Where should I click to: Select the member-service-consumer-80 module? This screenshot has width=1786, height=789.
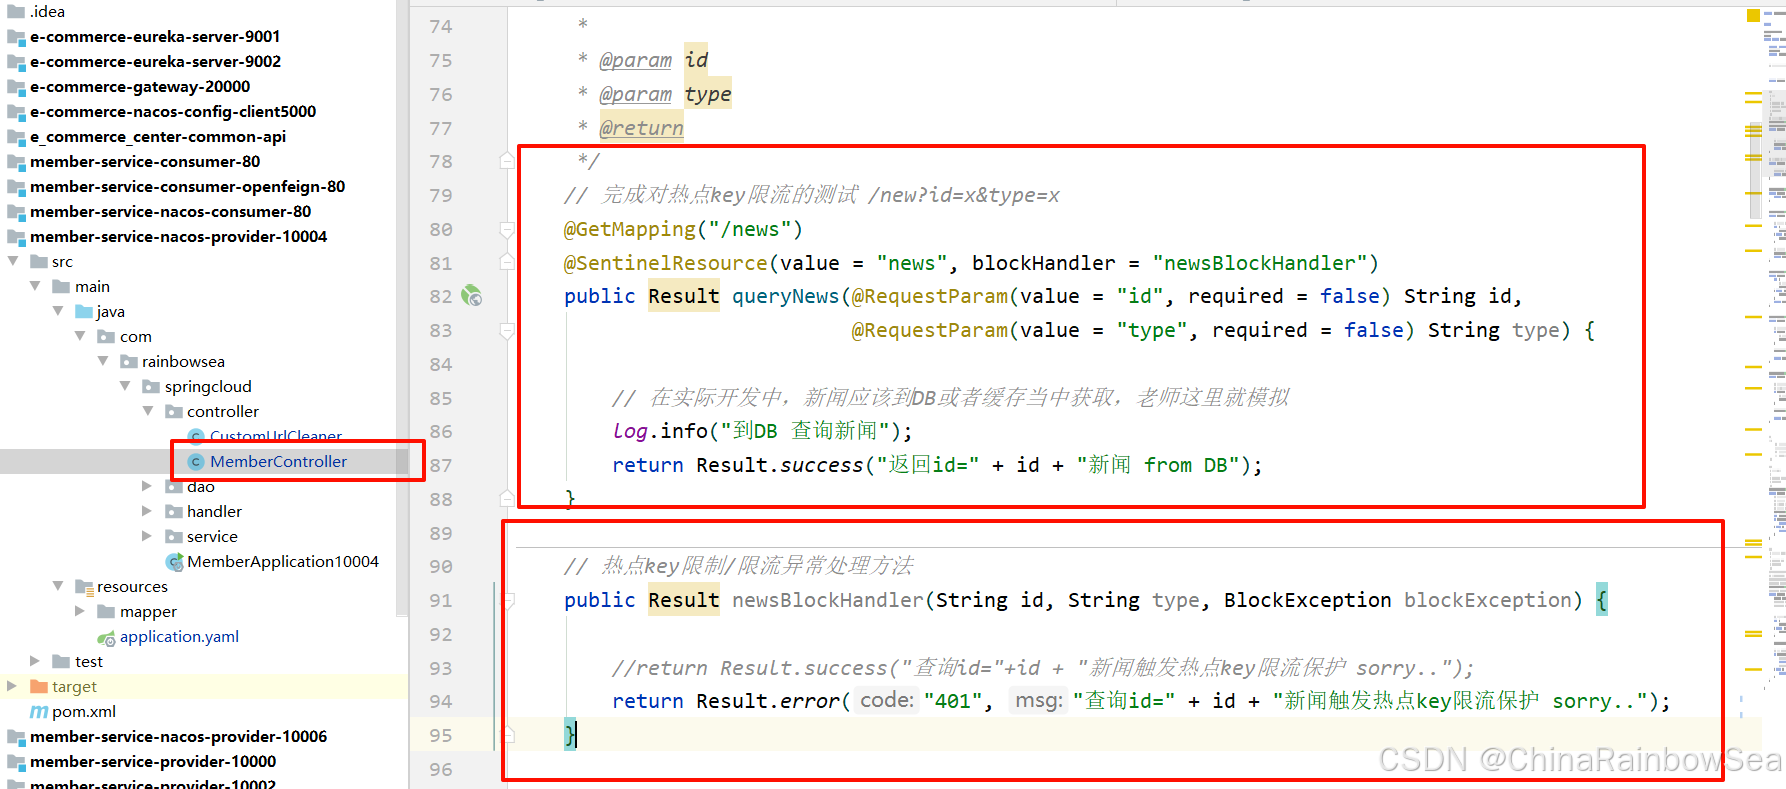(145, 162)
